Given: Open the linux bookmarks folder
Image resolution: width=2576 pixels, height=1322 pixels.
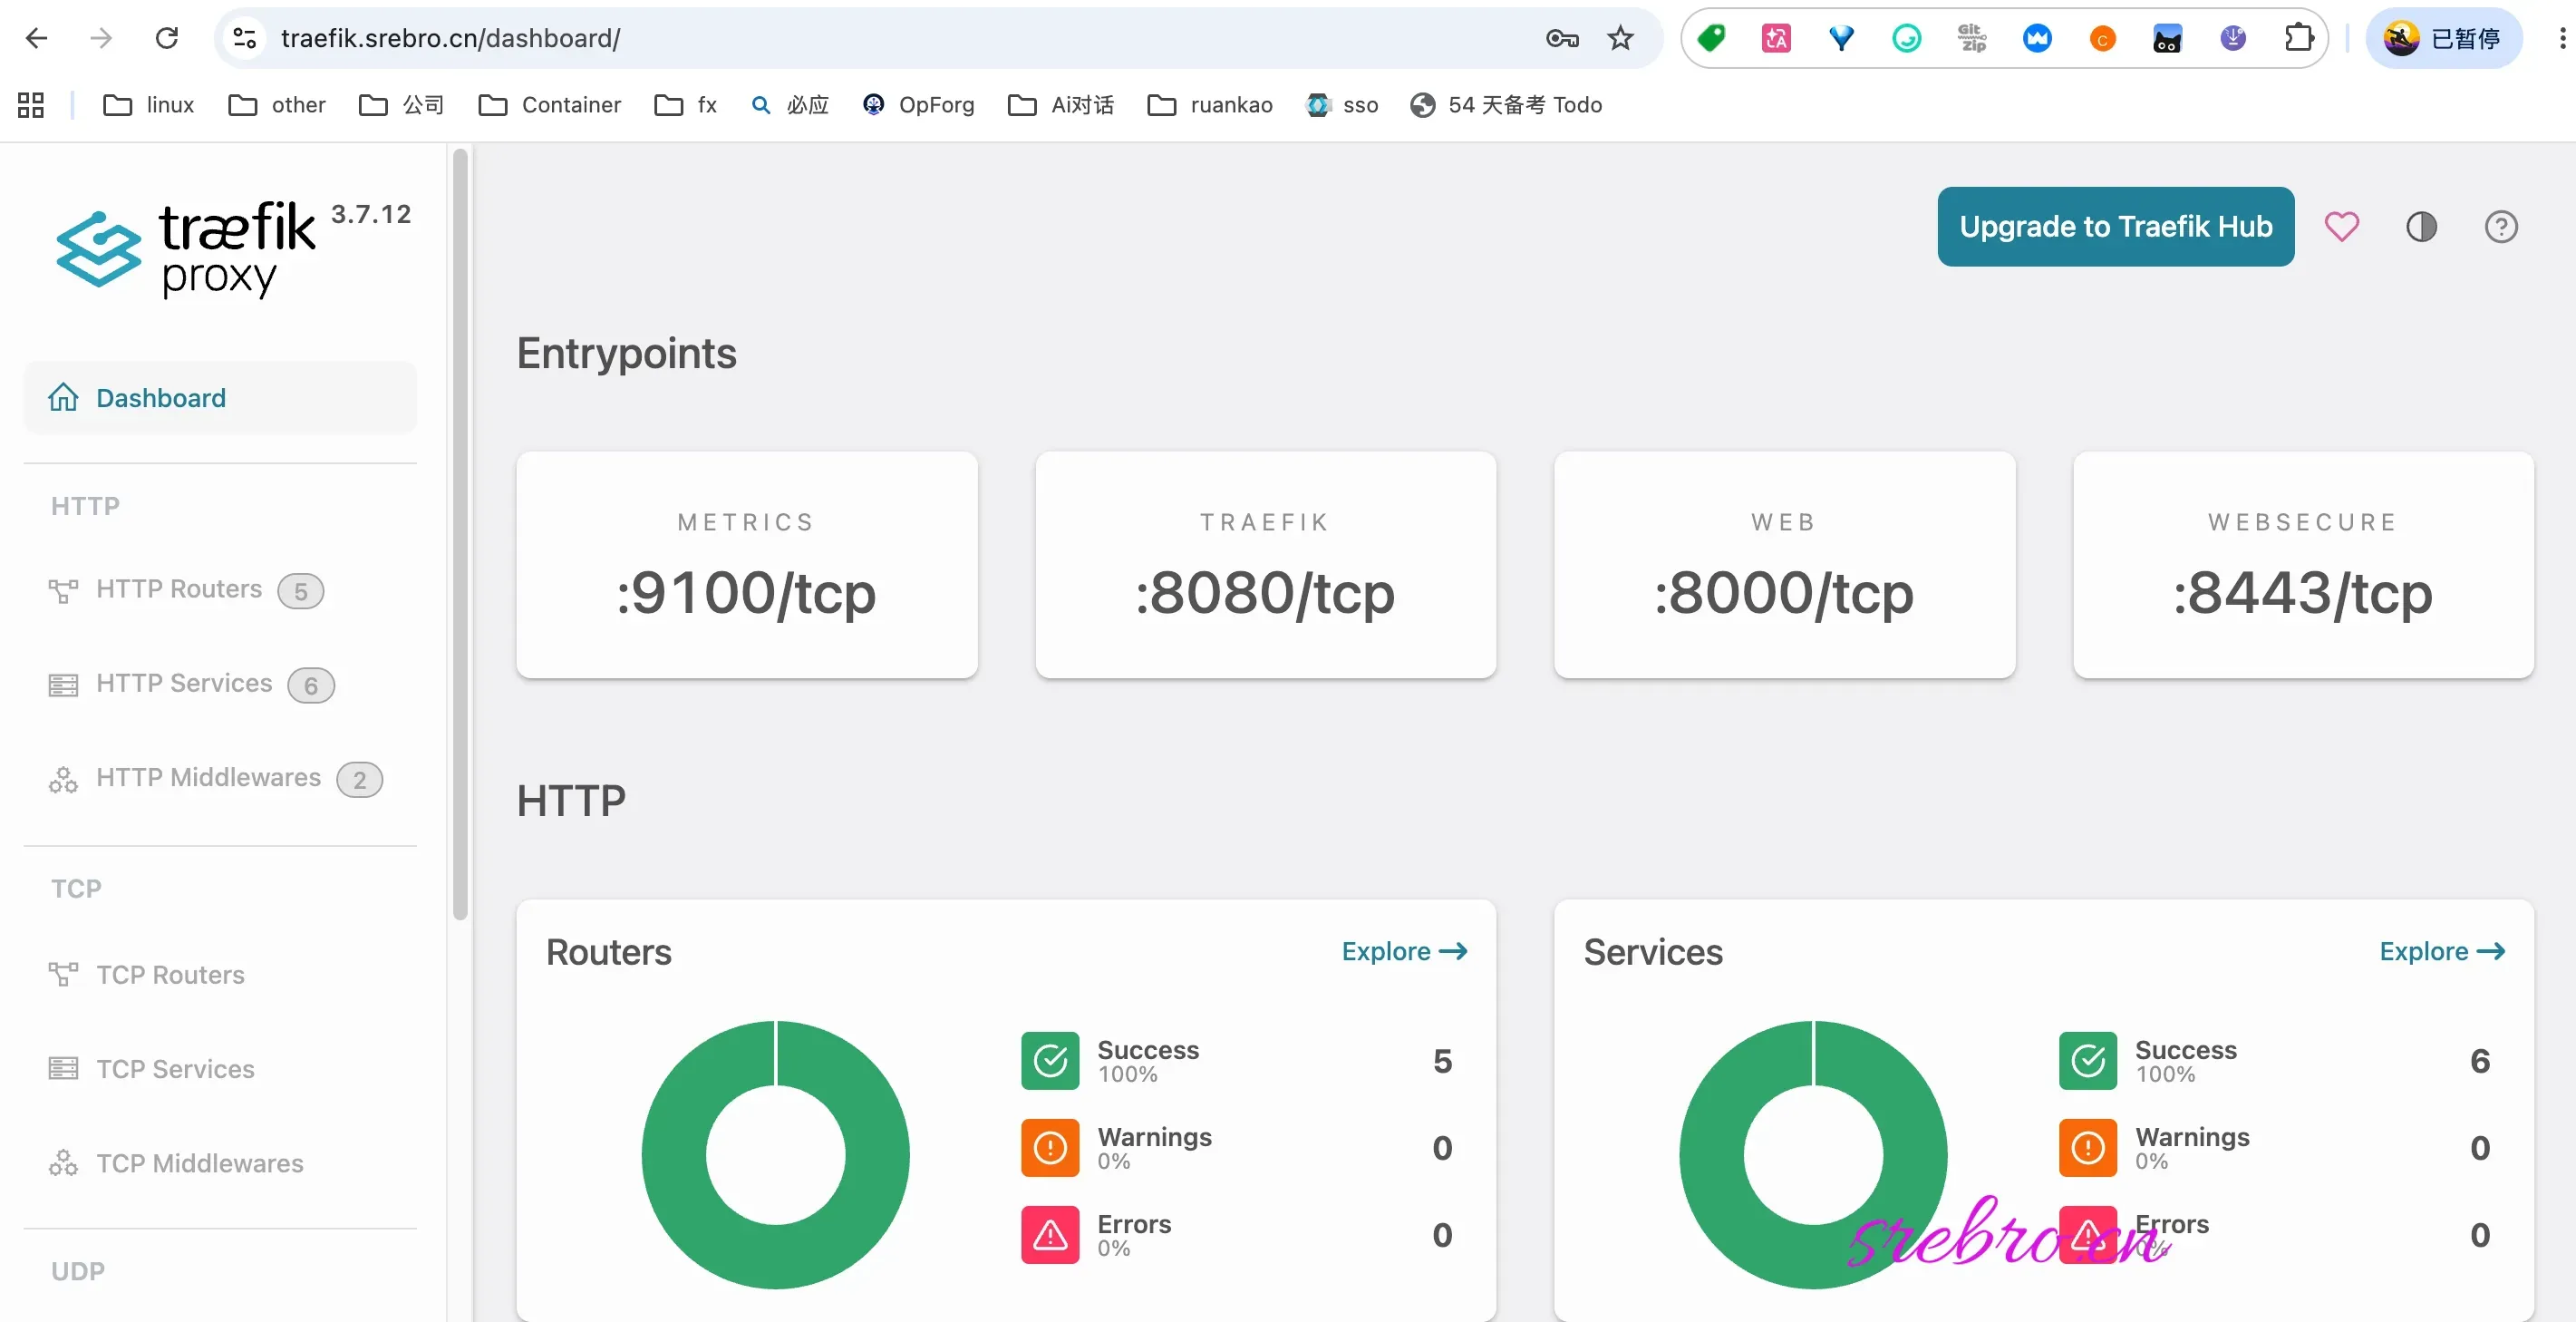Looking at the screenshot, I should point(149,105).
